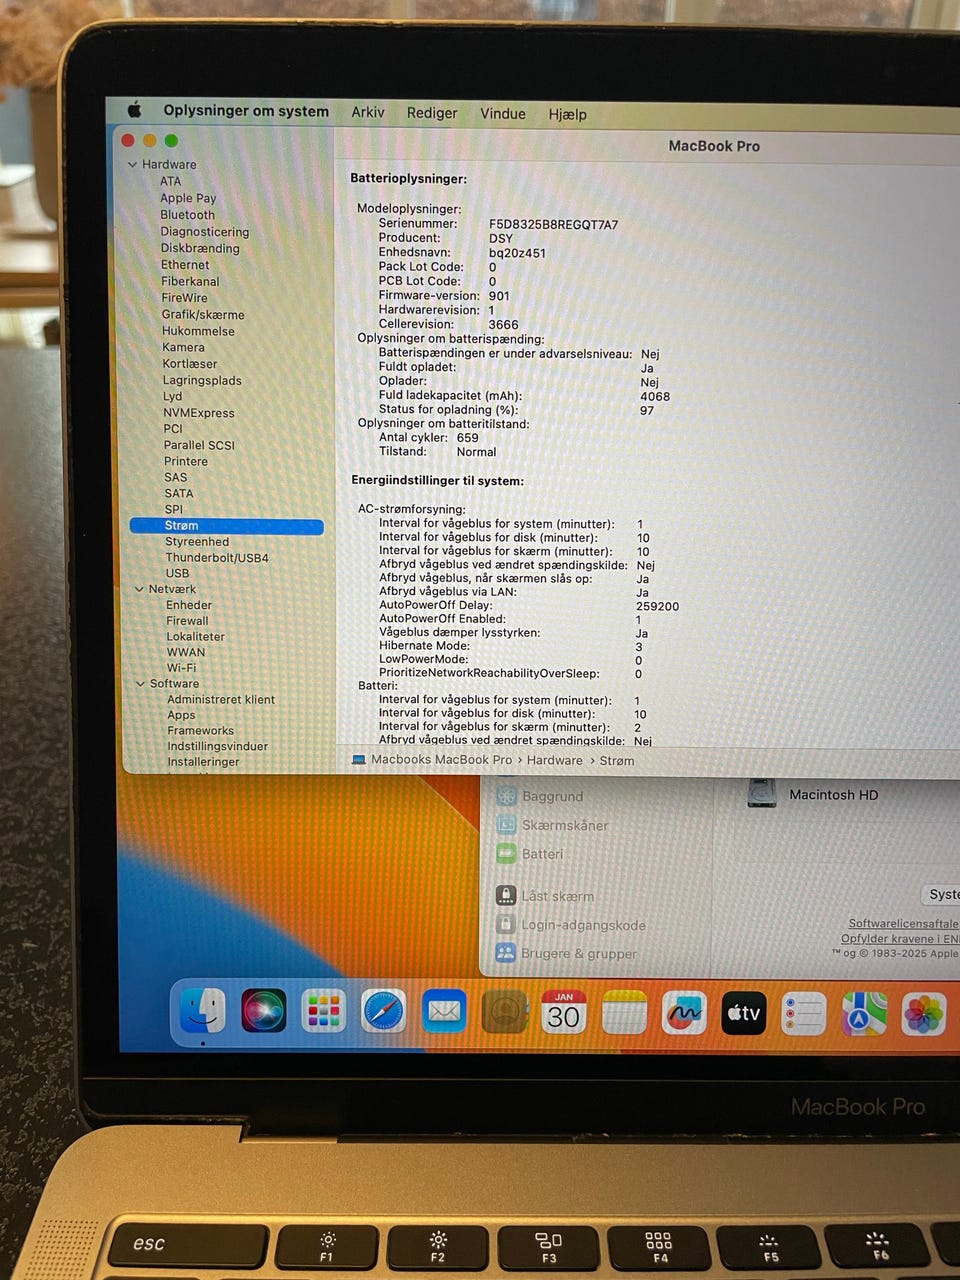Click Batteri icon in System Settings

506,854
